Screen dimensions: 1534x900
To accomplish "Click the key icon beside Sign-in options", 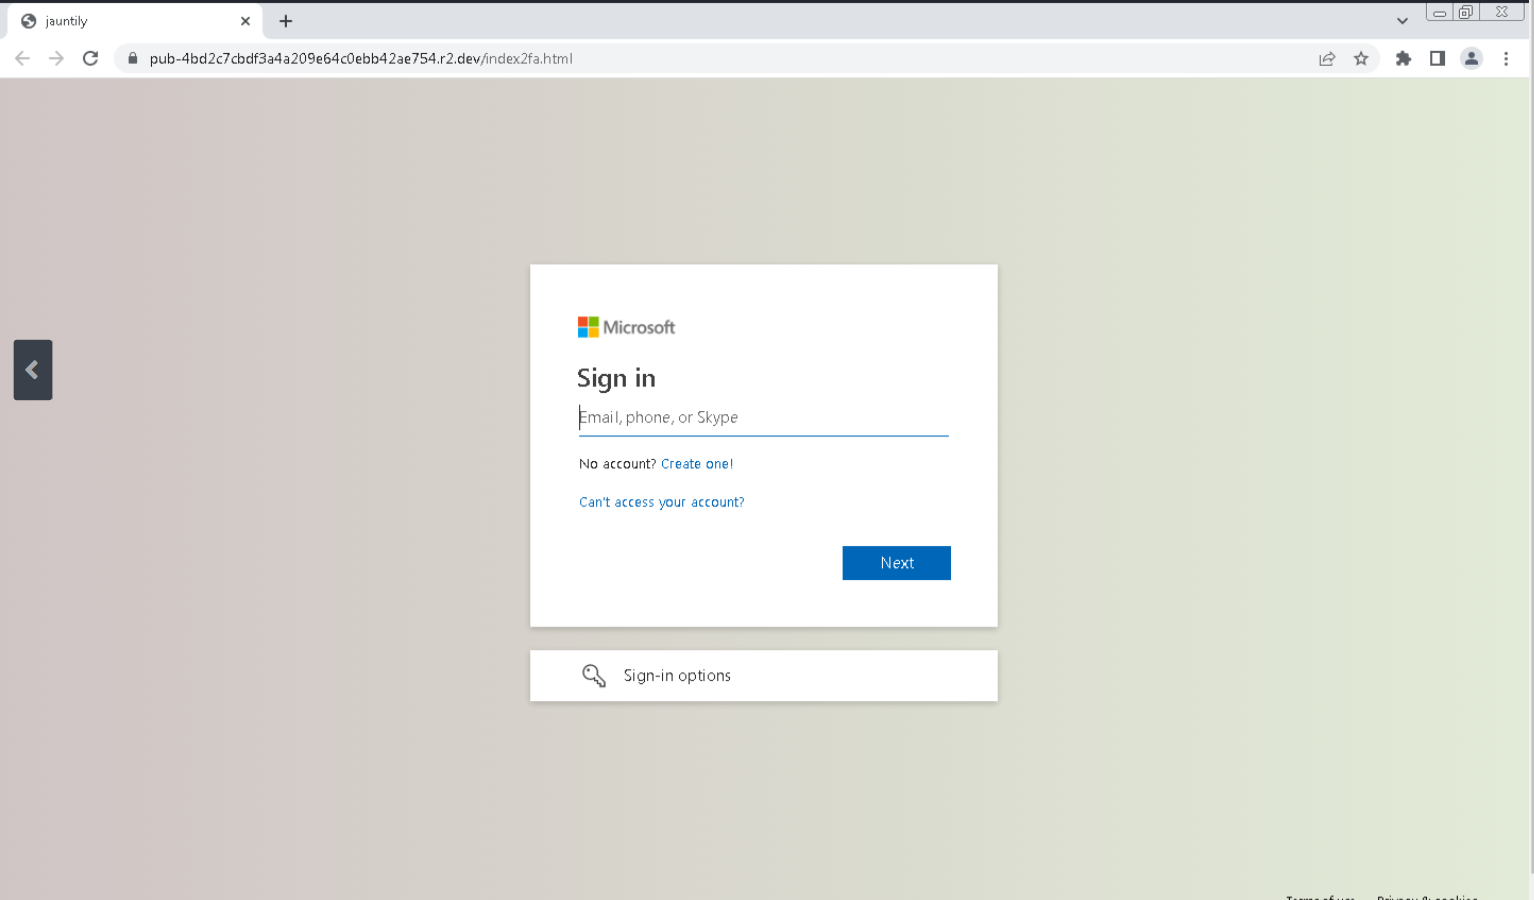I will click(x=594, y=676).
